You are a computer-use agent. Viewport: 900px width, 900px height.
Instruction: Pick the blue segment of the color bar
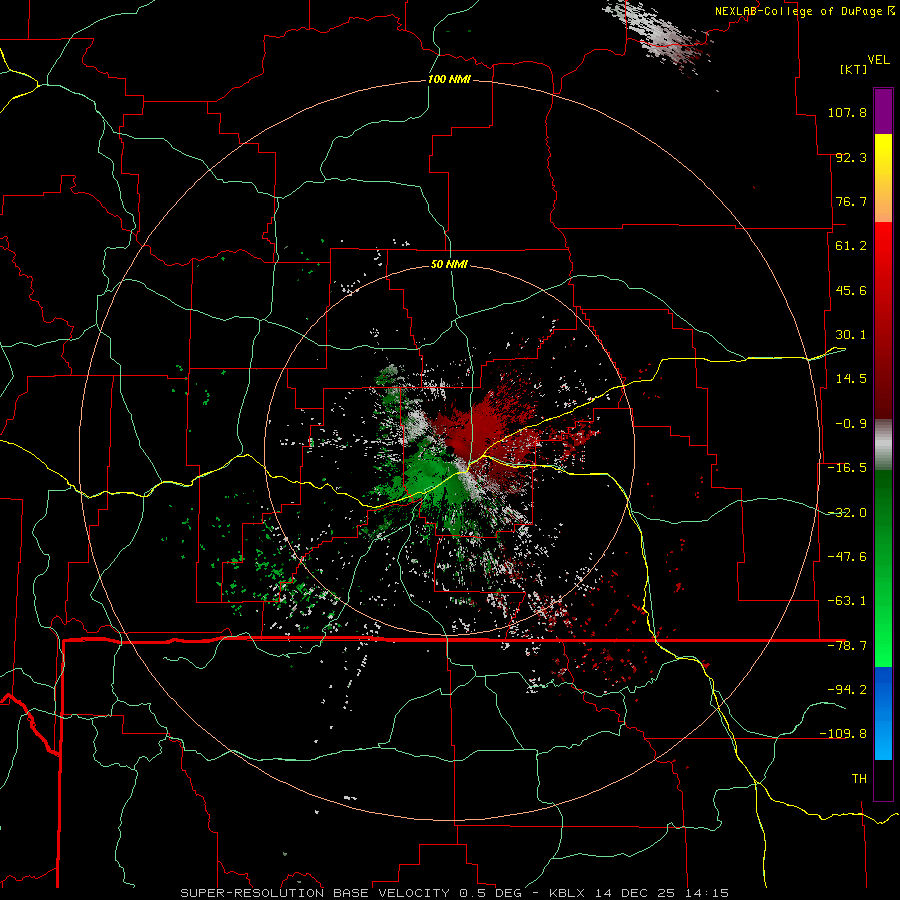(883, 713)
